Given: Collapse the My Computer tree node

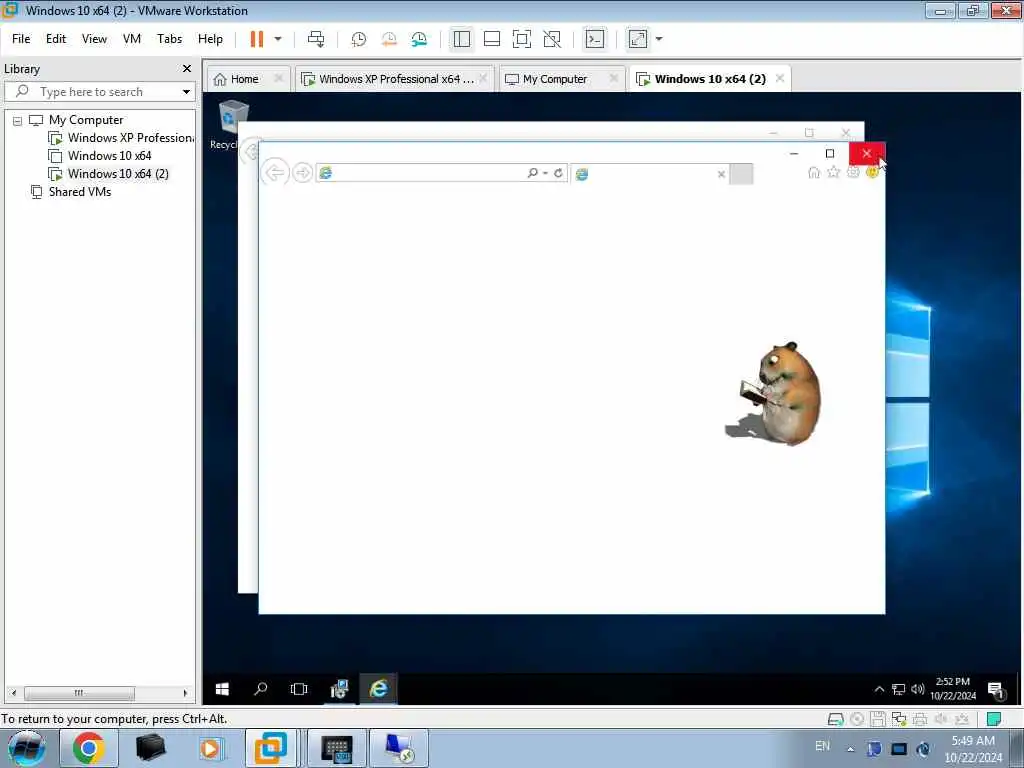Looking at the screenshot, I should pyautogui.click(x=18, y=121).
